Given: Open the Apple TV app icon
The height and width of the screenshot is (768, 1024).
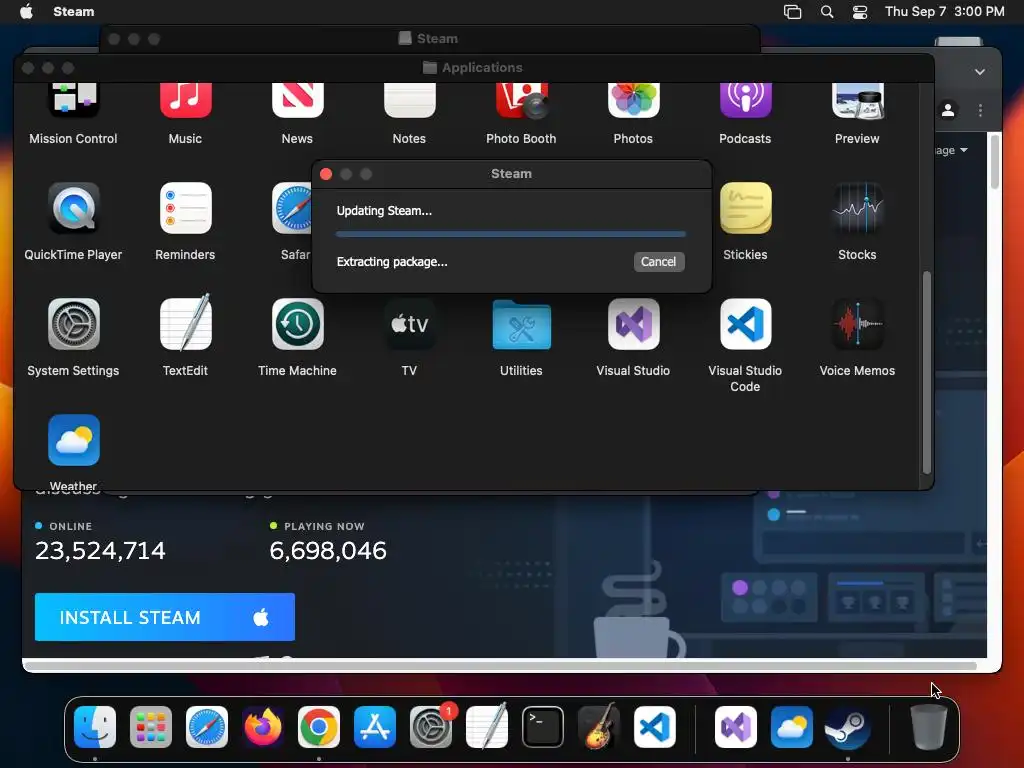Looking at the screenshot, I should point(409,324).
